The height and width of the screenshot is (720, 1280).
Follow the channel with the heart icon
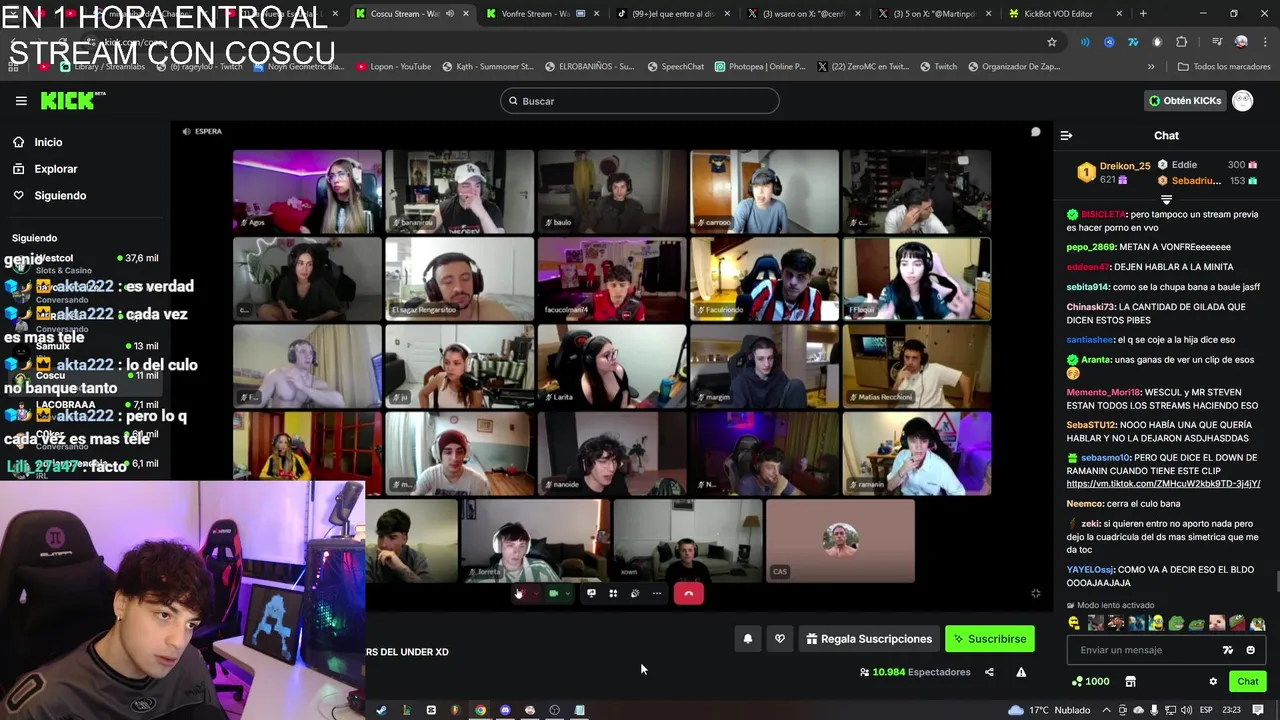click(x=780, y=639)
